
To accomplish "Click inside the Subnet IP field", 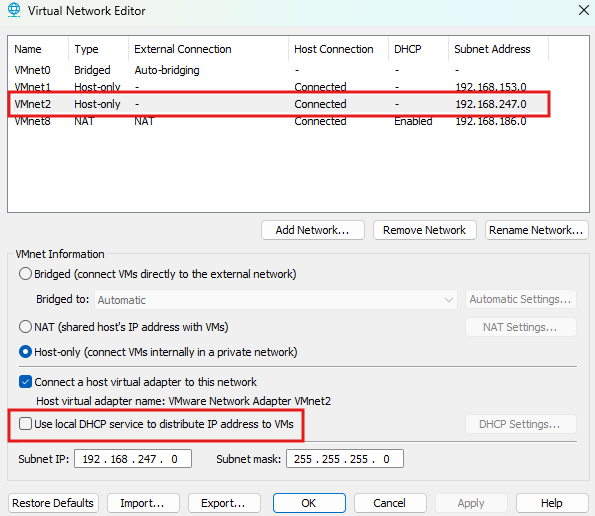I will pos(133,459).
